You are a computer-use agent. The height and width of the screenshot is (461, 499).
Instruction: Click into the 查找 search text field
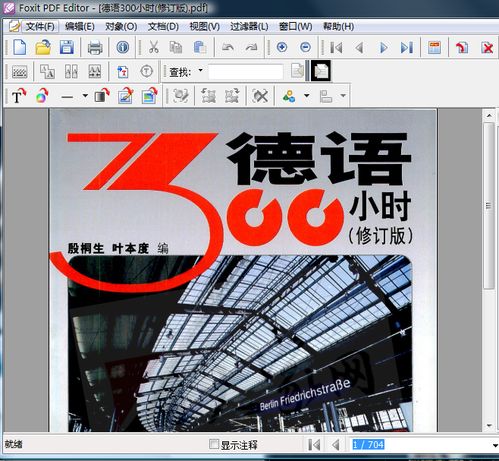point(246,72)
